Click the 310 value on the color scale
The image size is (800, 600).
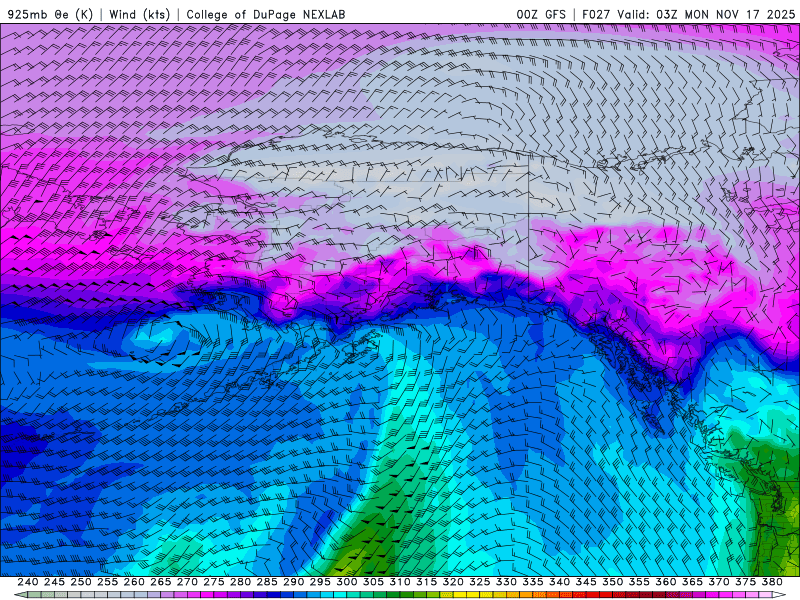coord(399,582)
